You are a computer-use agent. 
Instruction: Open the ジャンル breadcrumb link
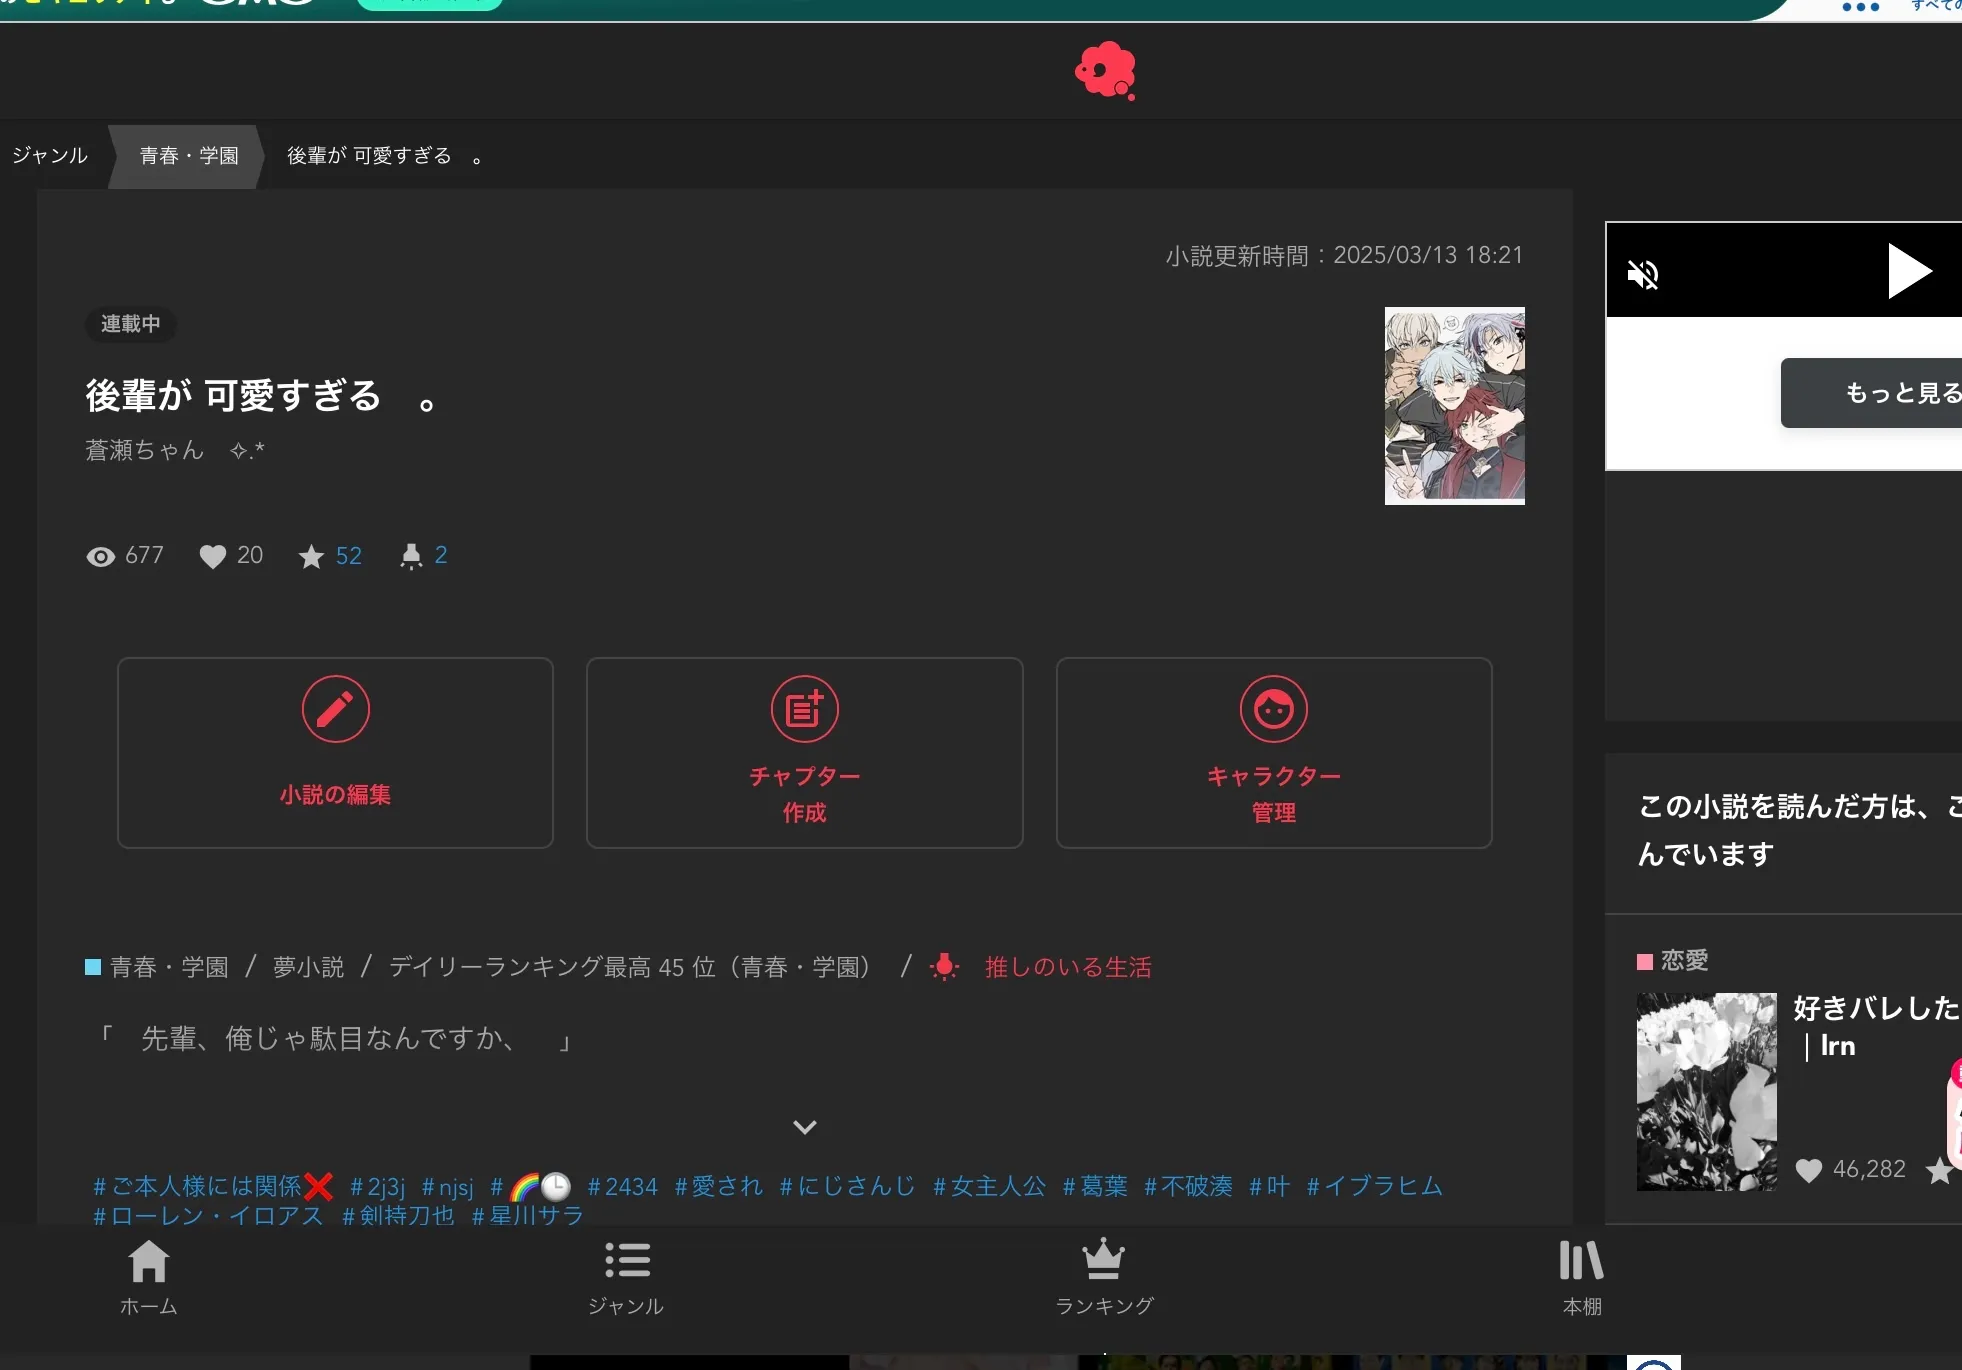[x=50, y=156]
